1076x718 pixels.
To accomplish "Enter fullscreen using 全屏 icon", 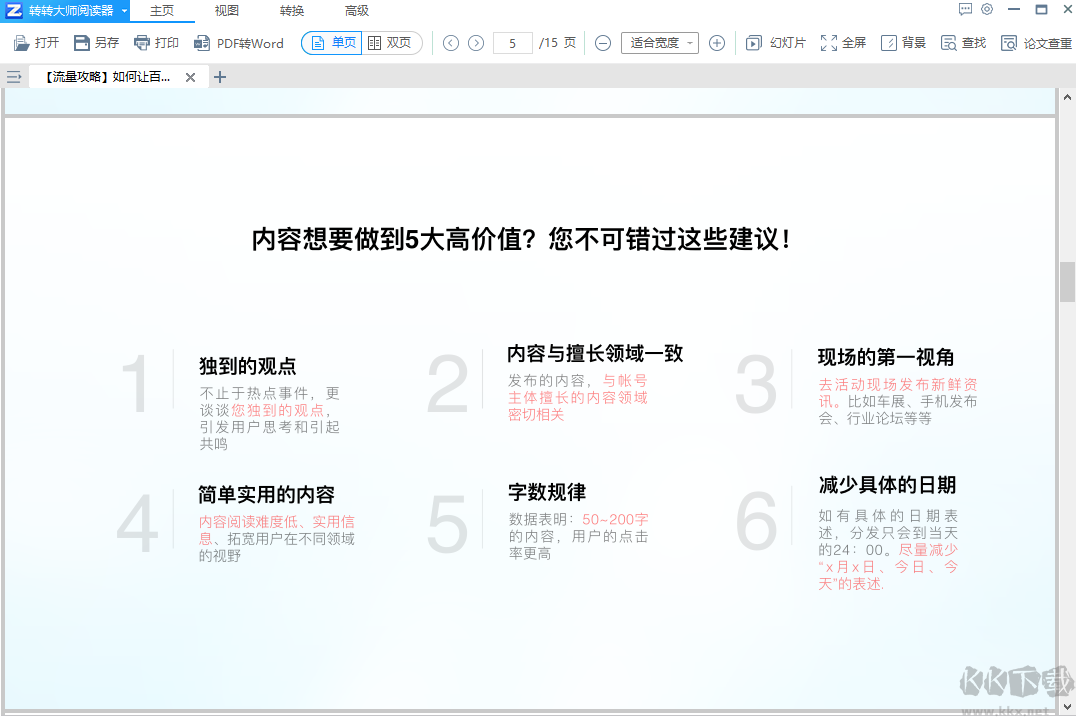I will point(843,43).
